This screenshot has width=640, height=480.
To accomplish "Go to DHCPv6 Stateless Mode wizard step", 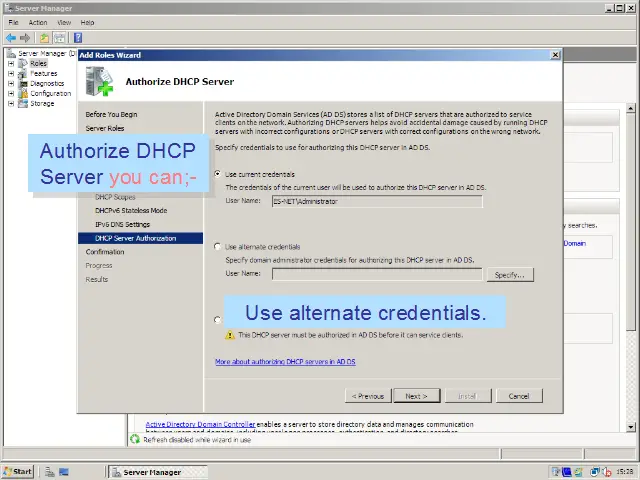I will tap(131, 211).
